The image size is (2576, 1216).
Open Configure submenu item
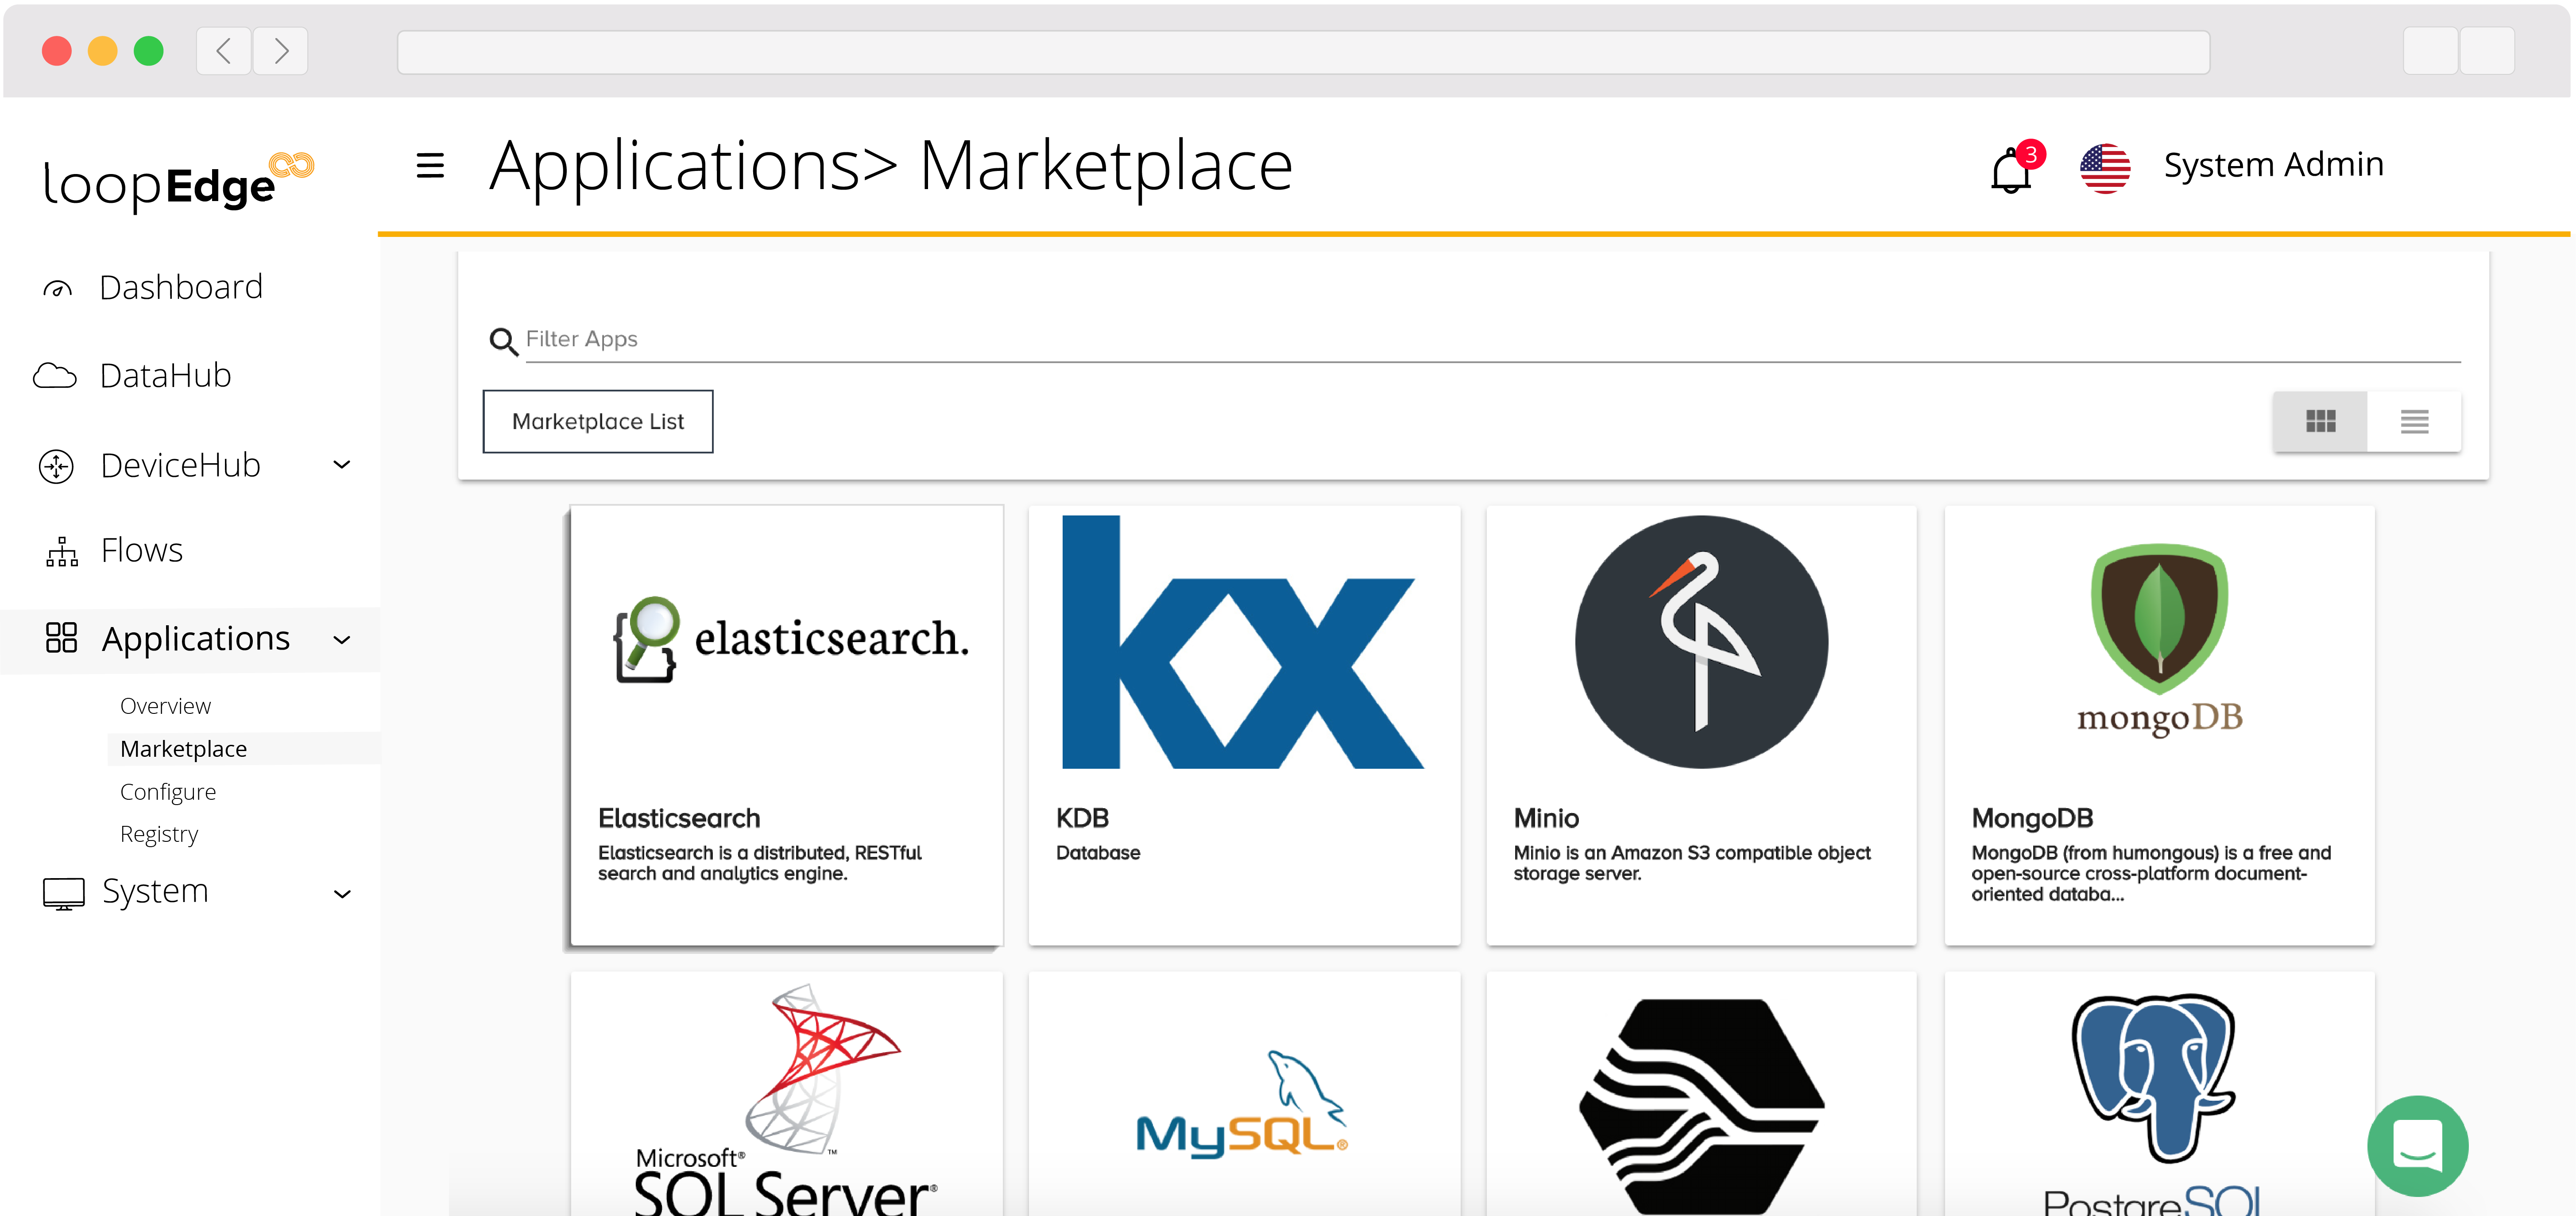pos(167,792)
